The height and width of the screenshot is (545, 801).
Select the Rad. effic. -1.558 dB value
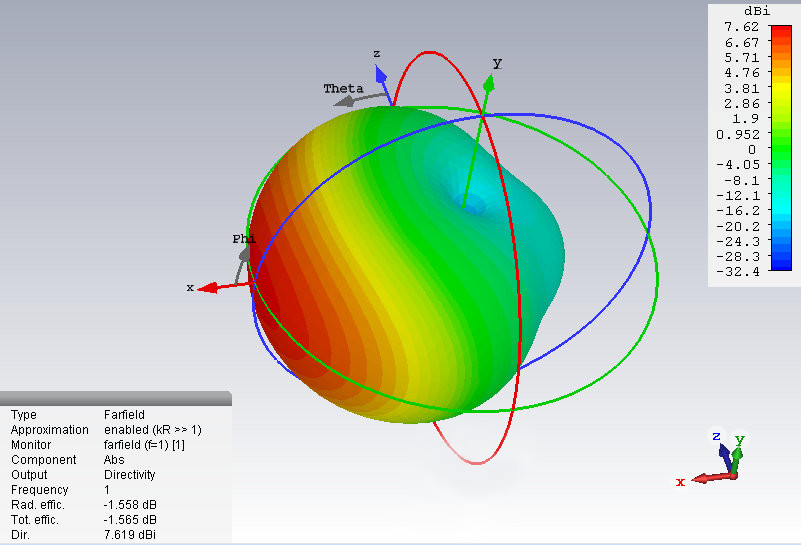130,505
